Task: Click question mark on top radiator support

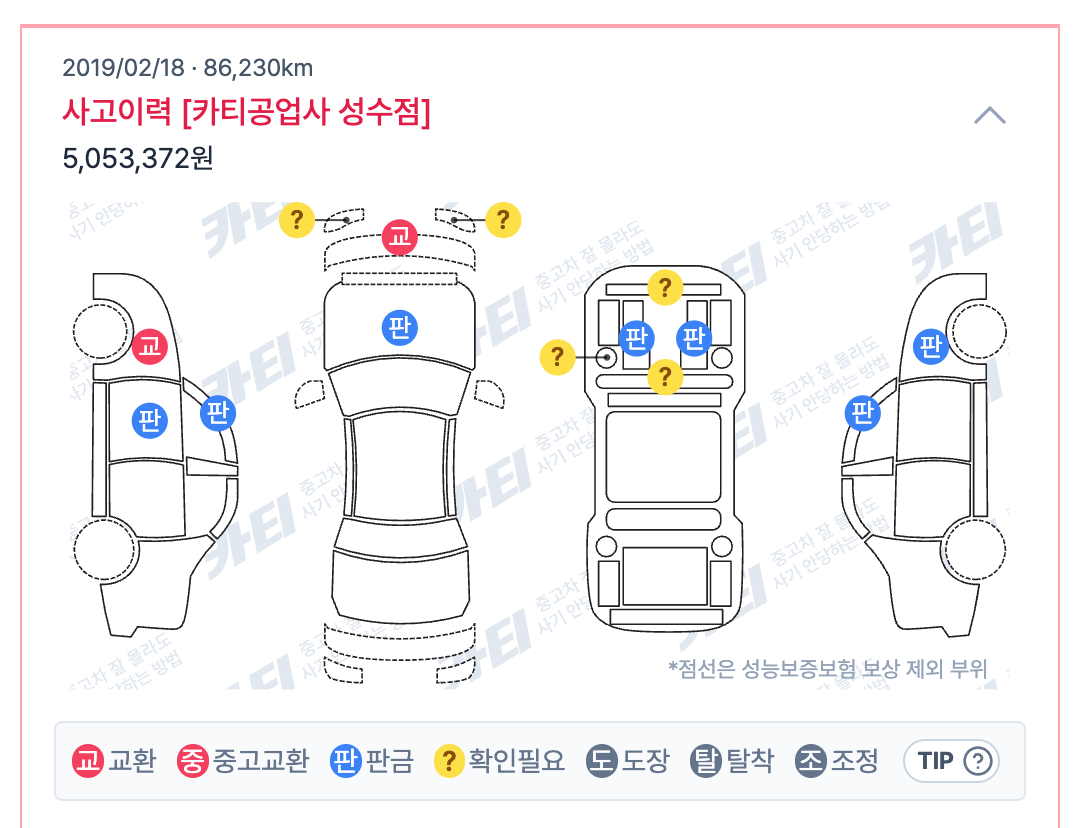Action: (665, 287)
